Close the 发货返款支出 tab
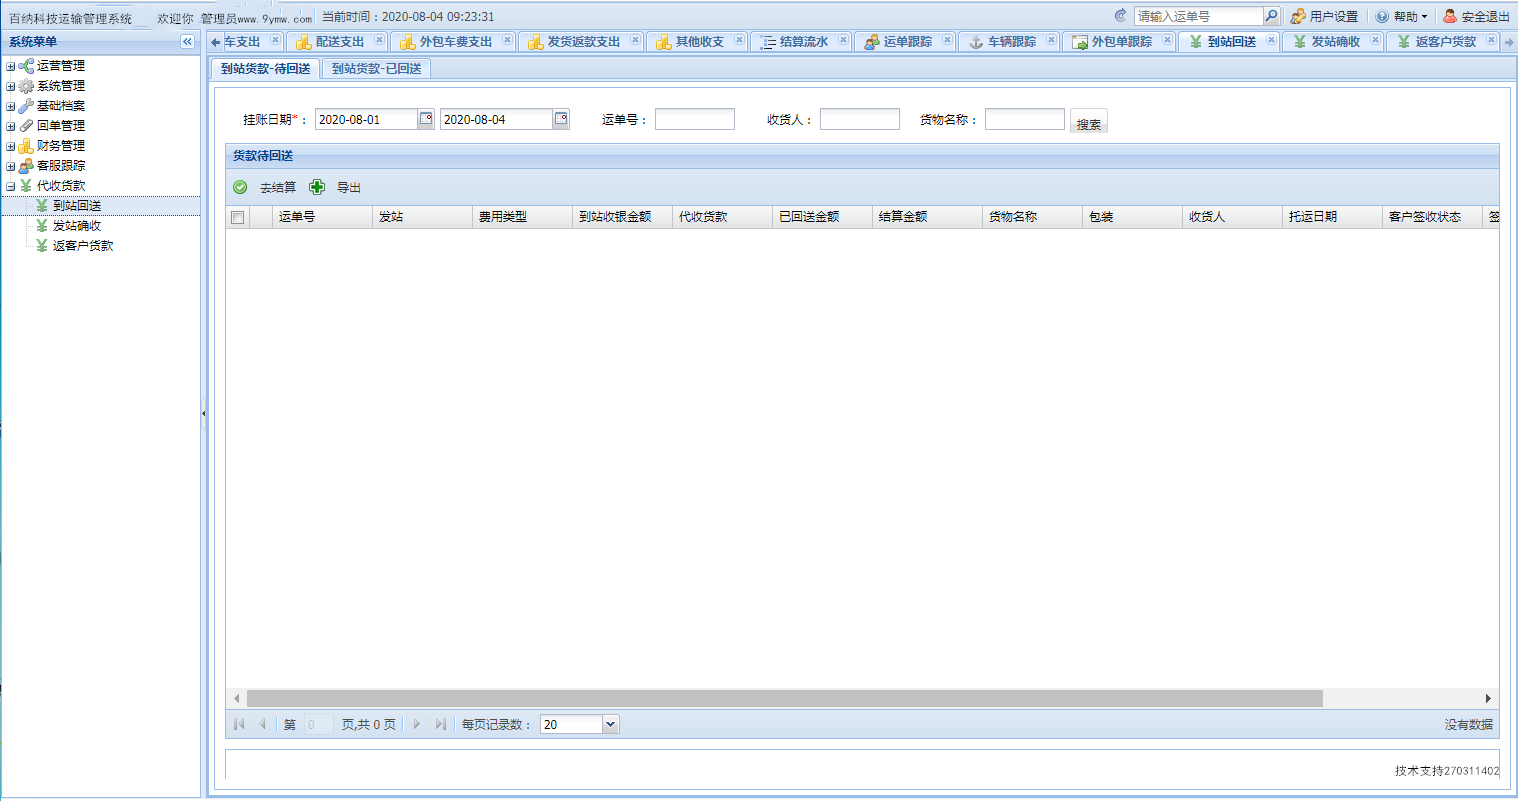This screenshot has height=801, width=1518. tap(635, 40)
